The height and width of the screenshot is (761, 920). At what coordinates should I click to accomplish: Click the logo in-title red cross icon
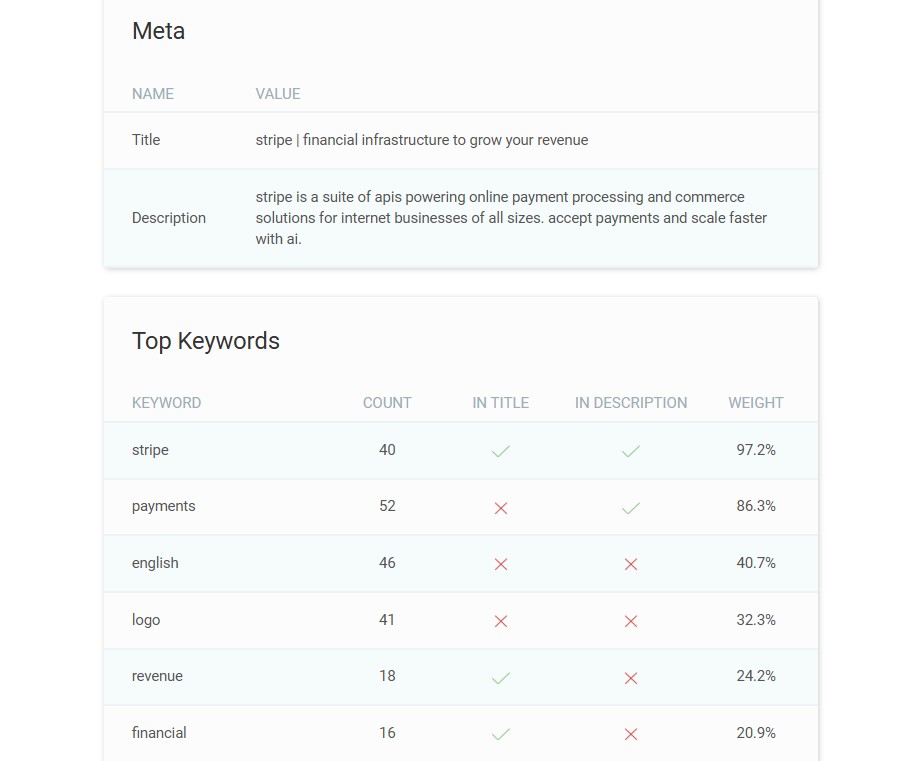(500, 621)
